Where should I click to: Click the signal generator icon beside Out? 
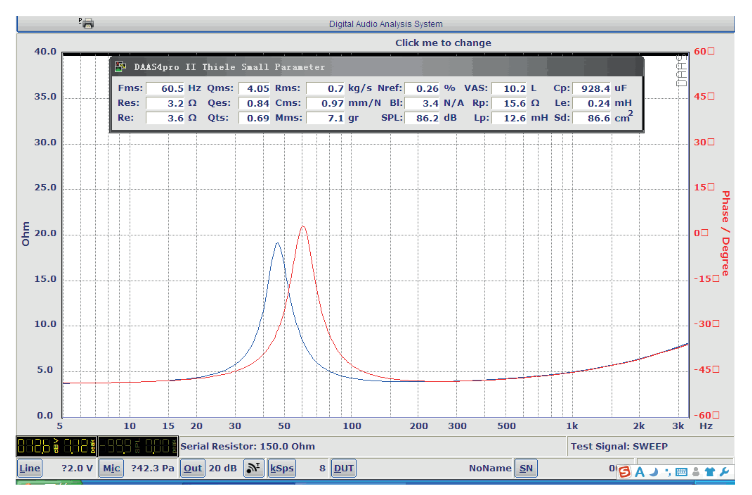(x=253, y=468)
